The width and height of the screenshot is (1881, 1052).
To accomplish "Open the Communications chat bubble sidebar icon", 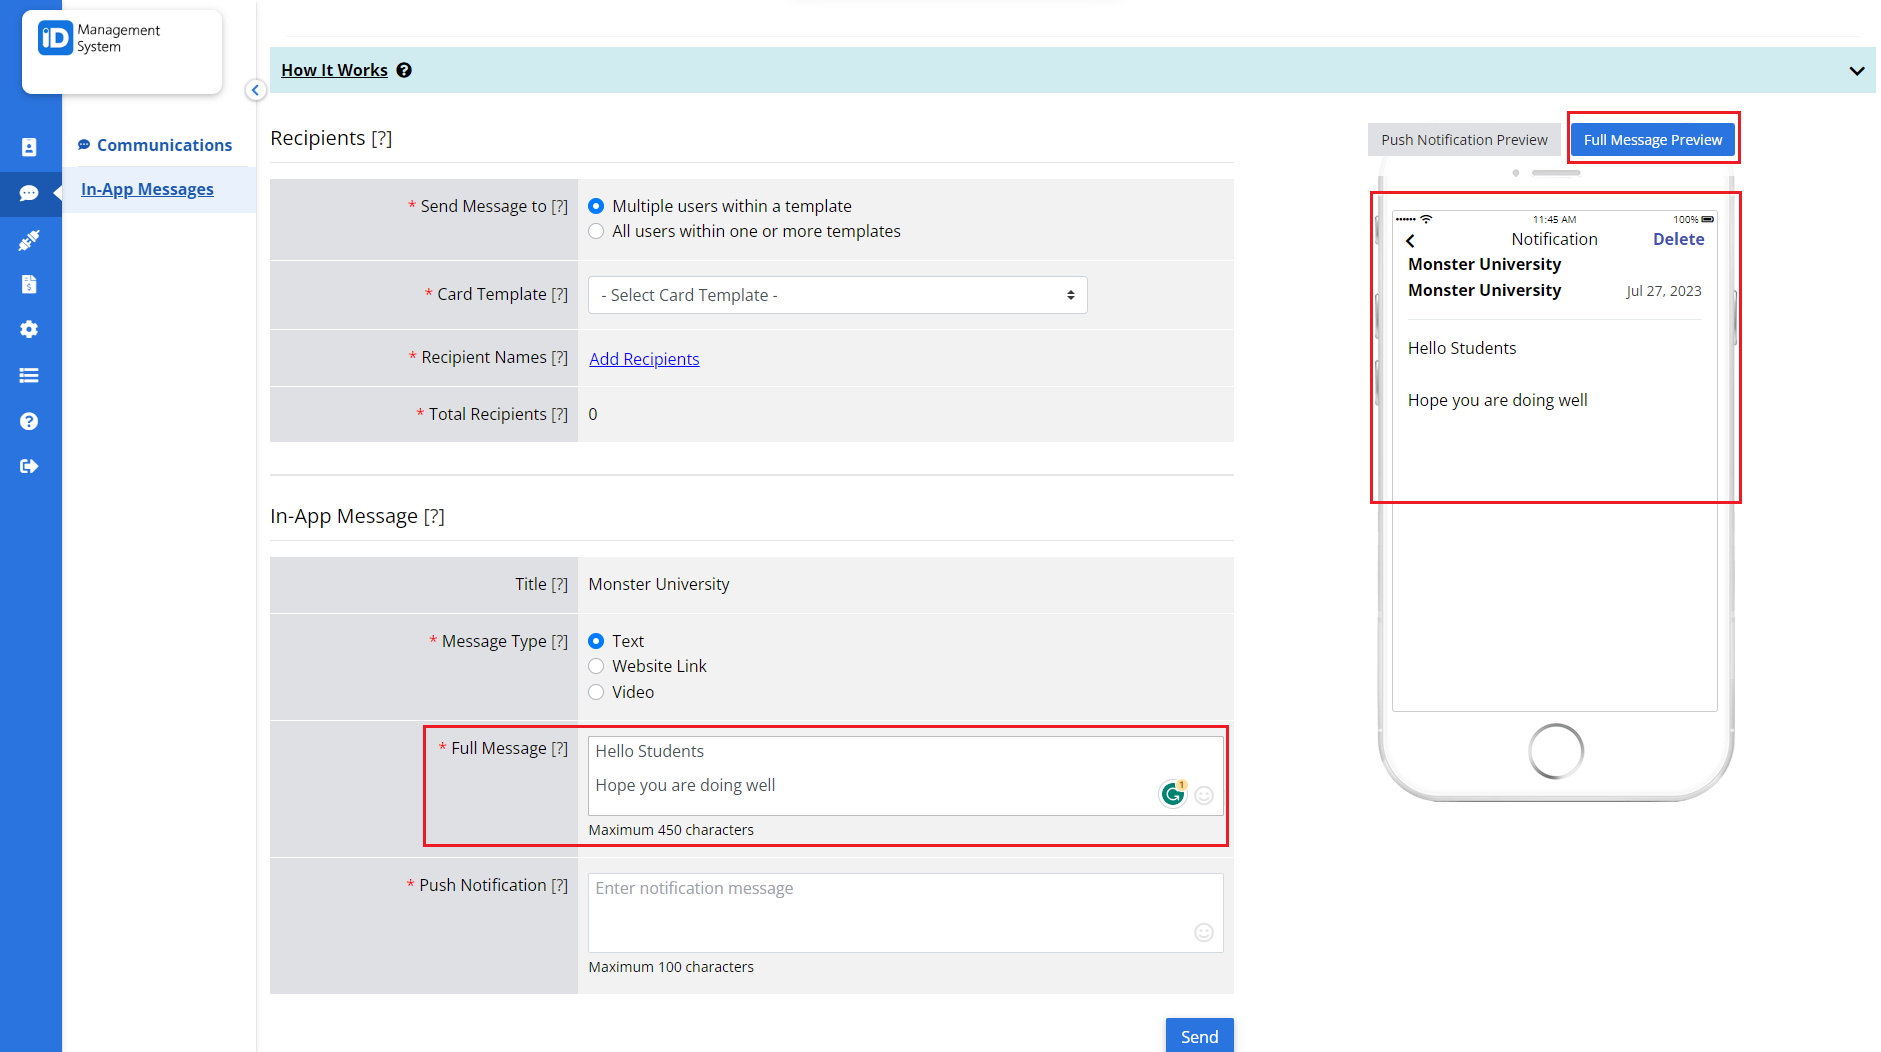I will (29, 193).
